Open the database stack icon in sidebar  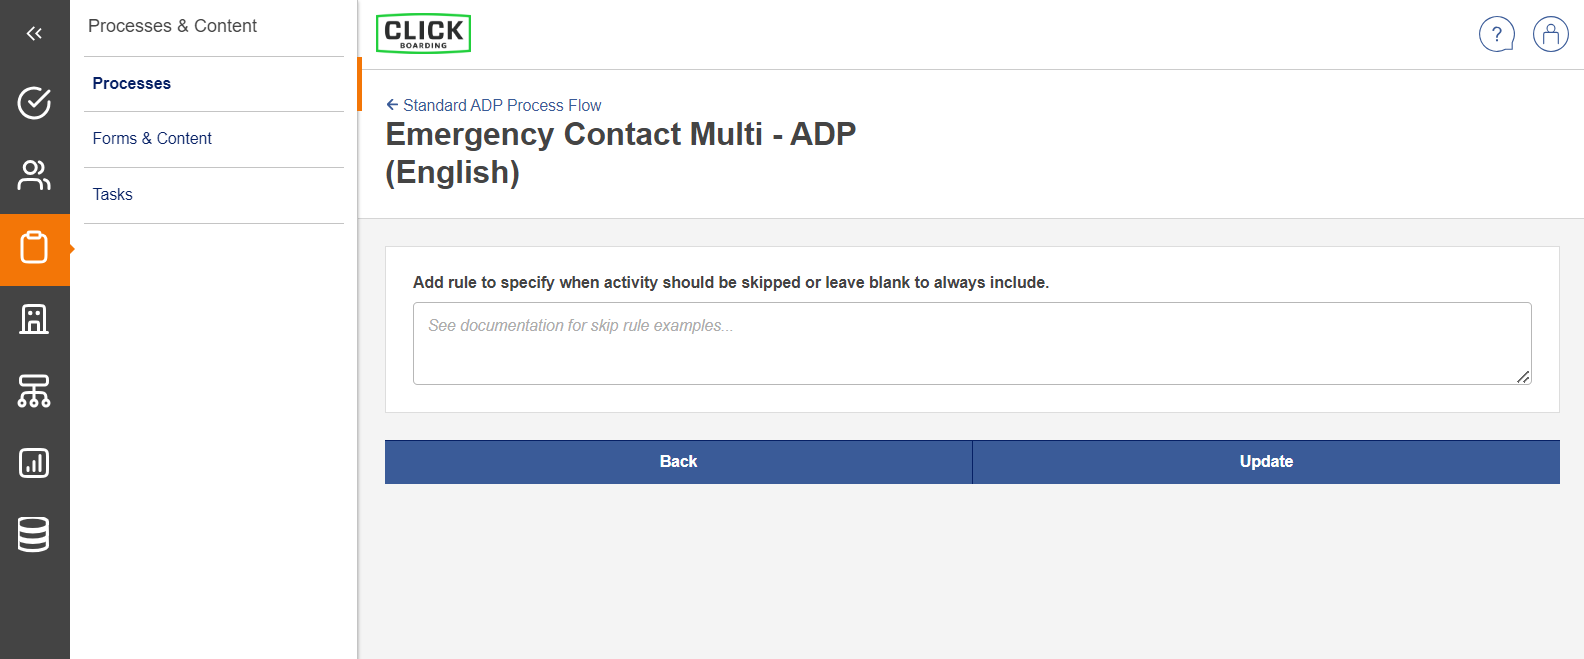[x=34, y=535]
